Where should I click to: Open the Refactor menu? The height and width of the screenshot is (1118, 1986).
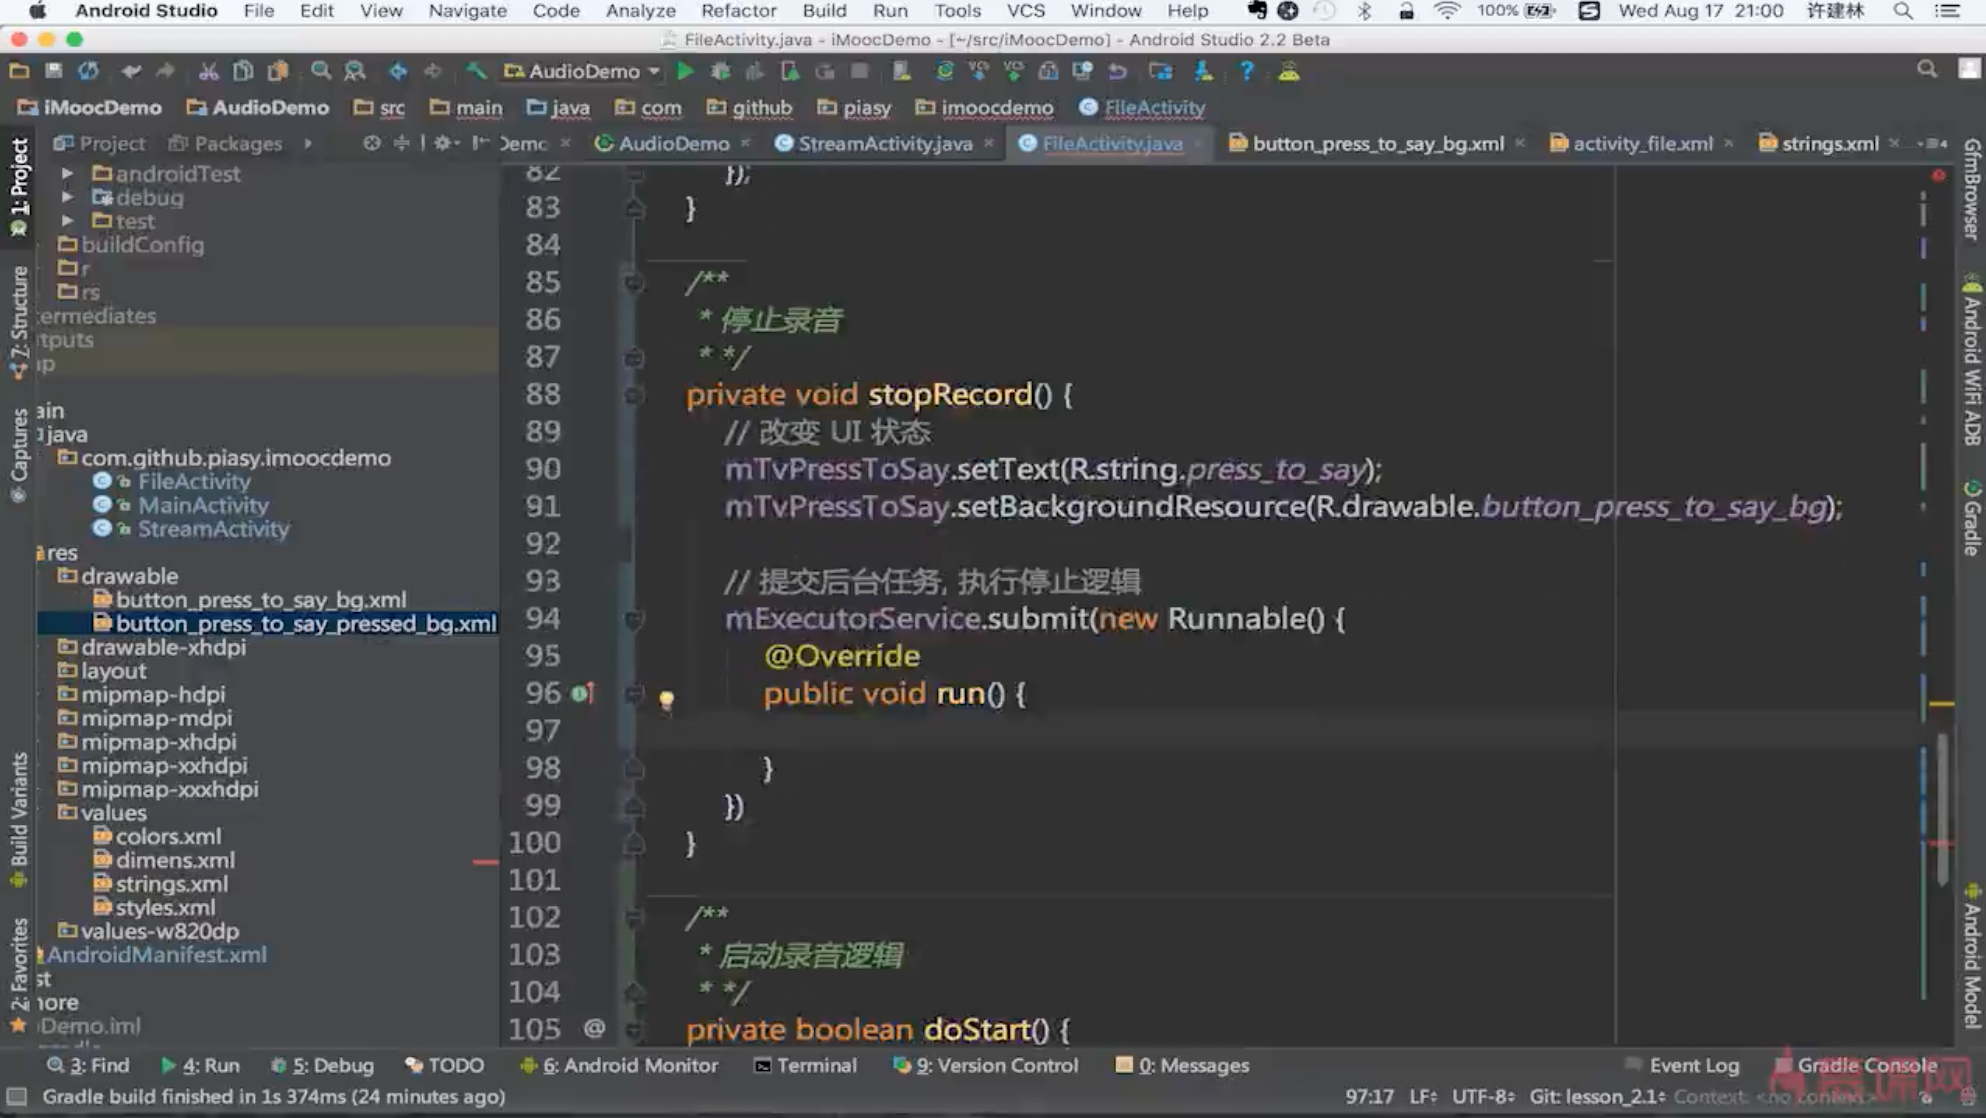738,11
